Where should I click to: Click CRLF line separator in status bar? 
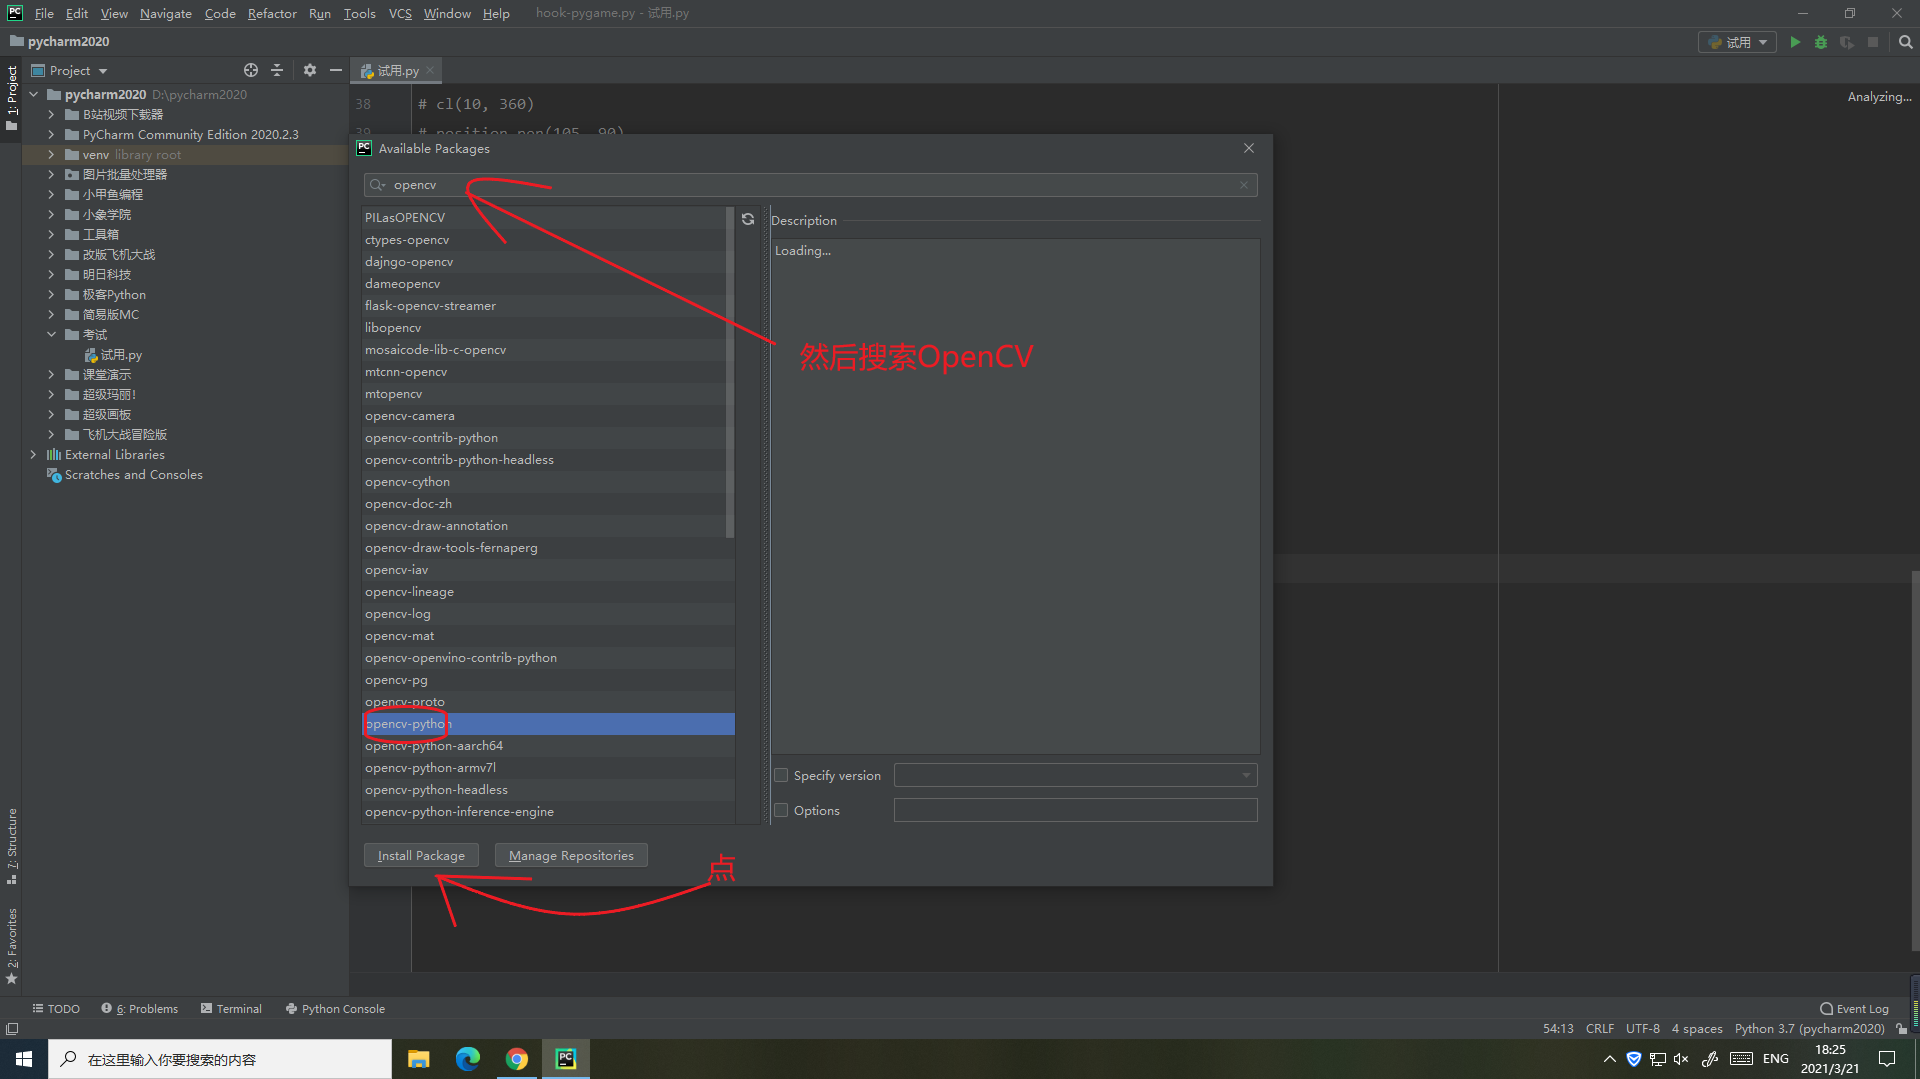click(x=1599, y=1029)
